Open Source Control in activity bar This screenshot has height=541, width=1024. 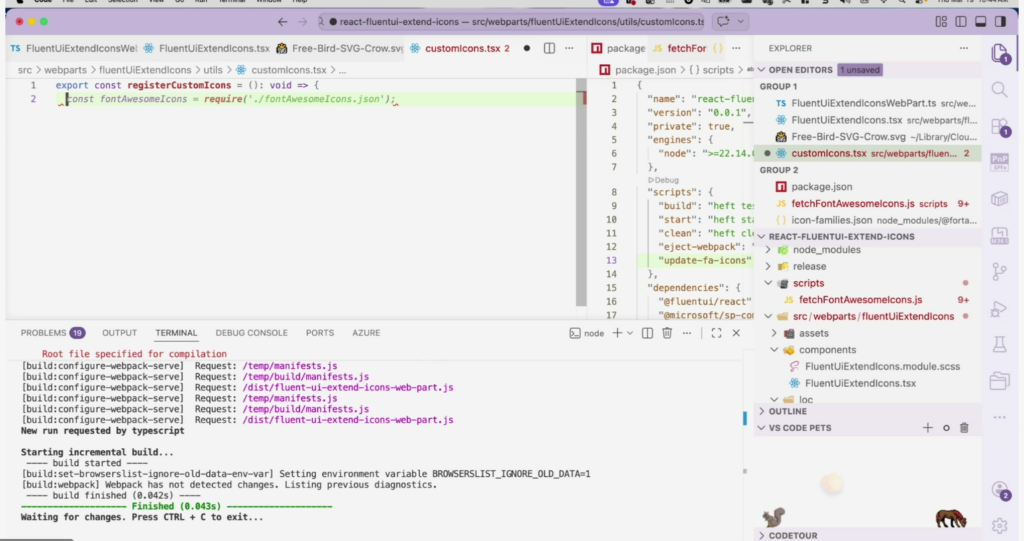coord(999,271)
